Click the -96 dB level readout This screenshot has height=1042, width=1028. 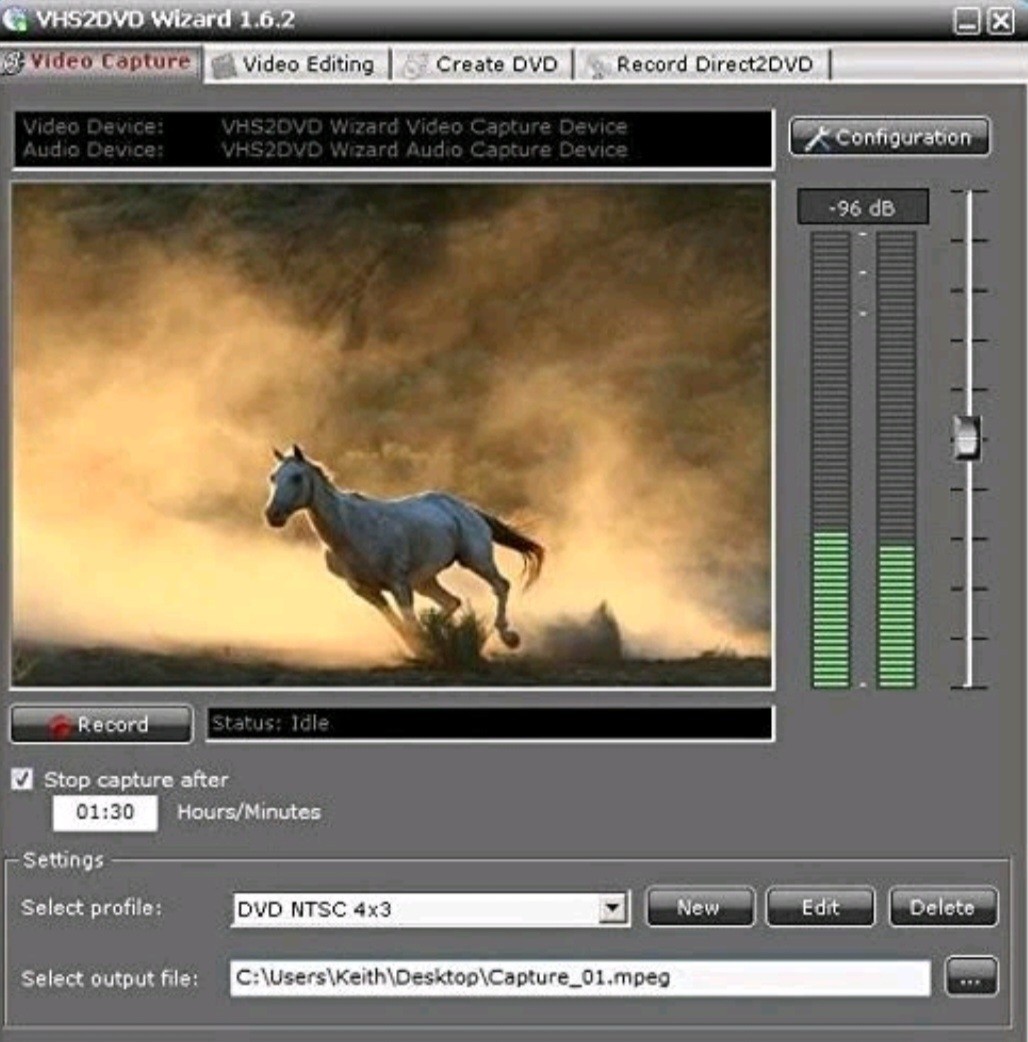click(x=863, y=208)
